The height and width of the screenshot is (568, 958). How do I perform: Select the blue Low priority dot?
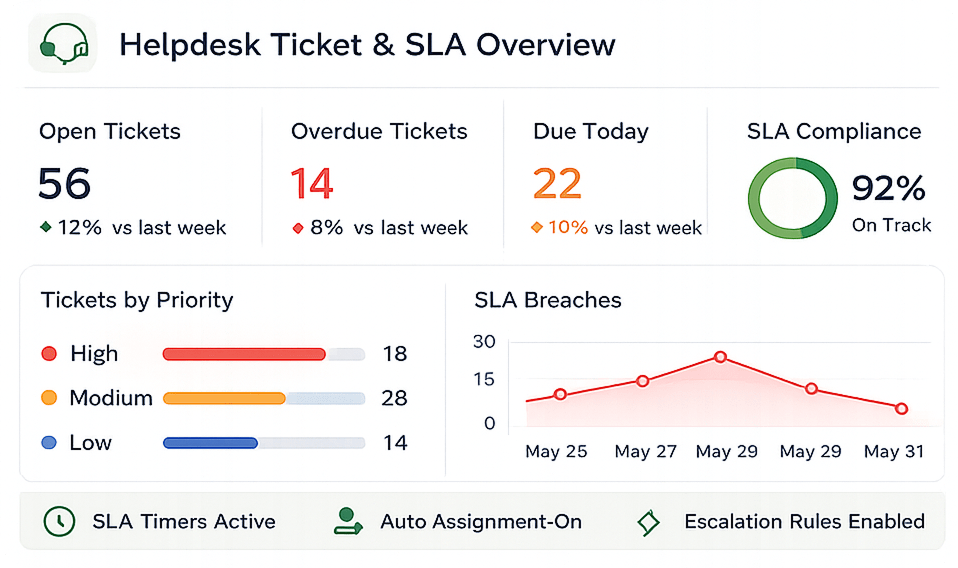[49, 443]
